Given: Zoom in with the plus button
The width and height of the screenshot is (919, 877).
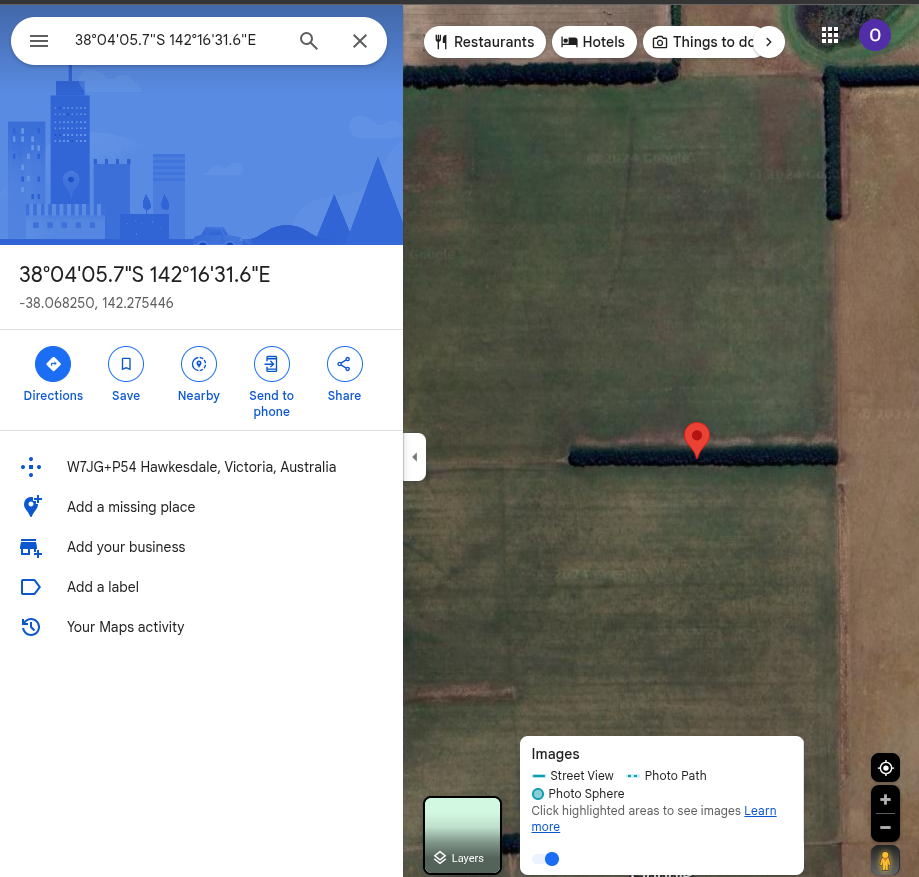Looking at the screenshot, I should point(886,800).
